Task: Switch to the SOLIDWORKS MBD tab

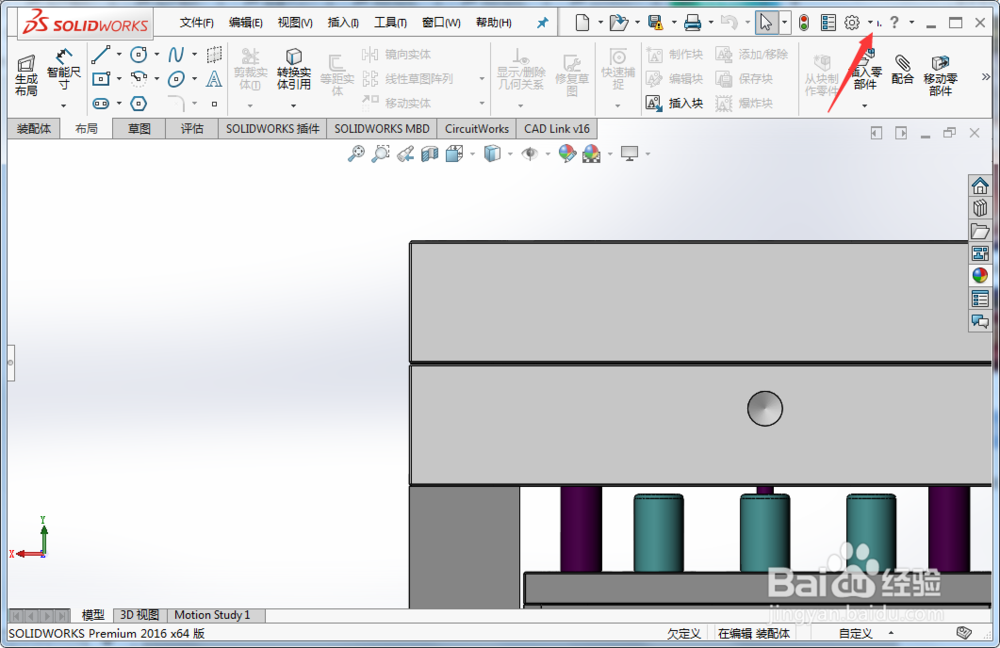Action: [381, 129]
